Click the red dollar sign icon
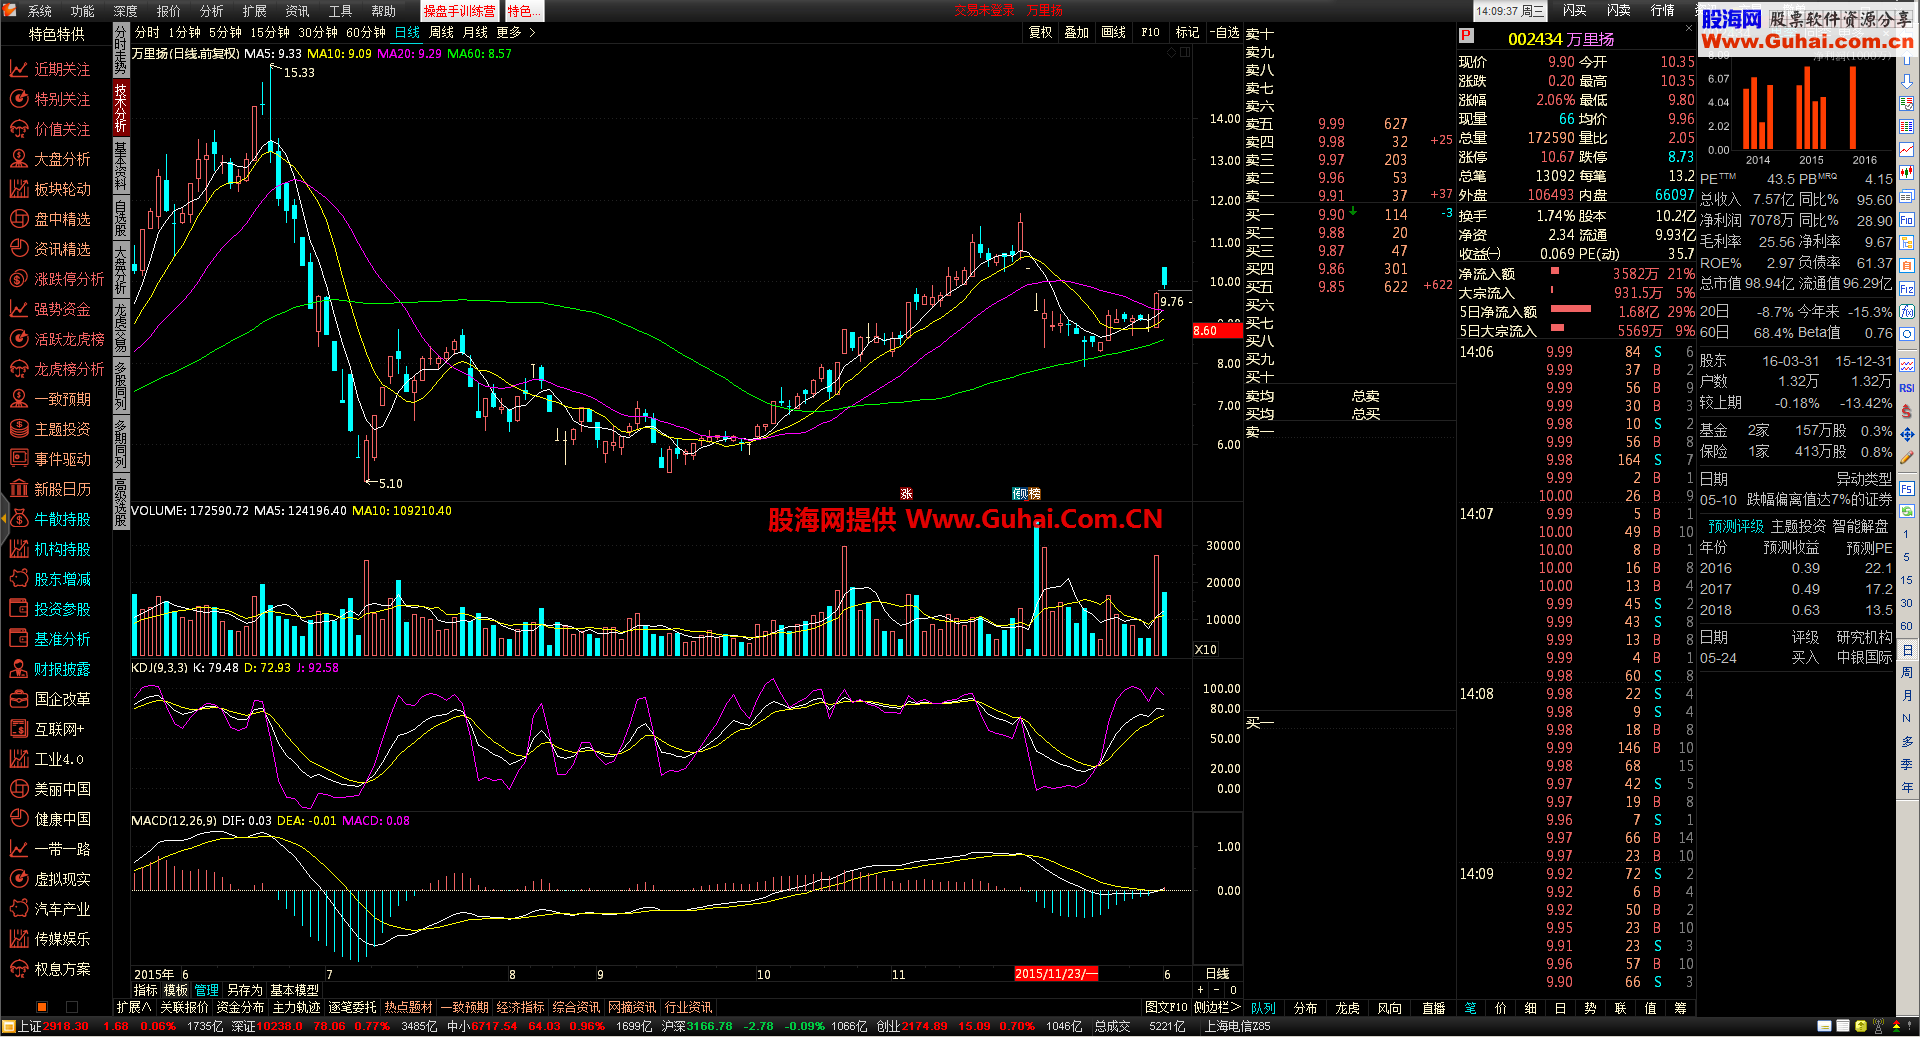1920x1037 pixels. pos(1907,411)
